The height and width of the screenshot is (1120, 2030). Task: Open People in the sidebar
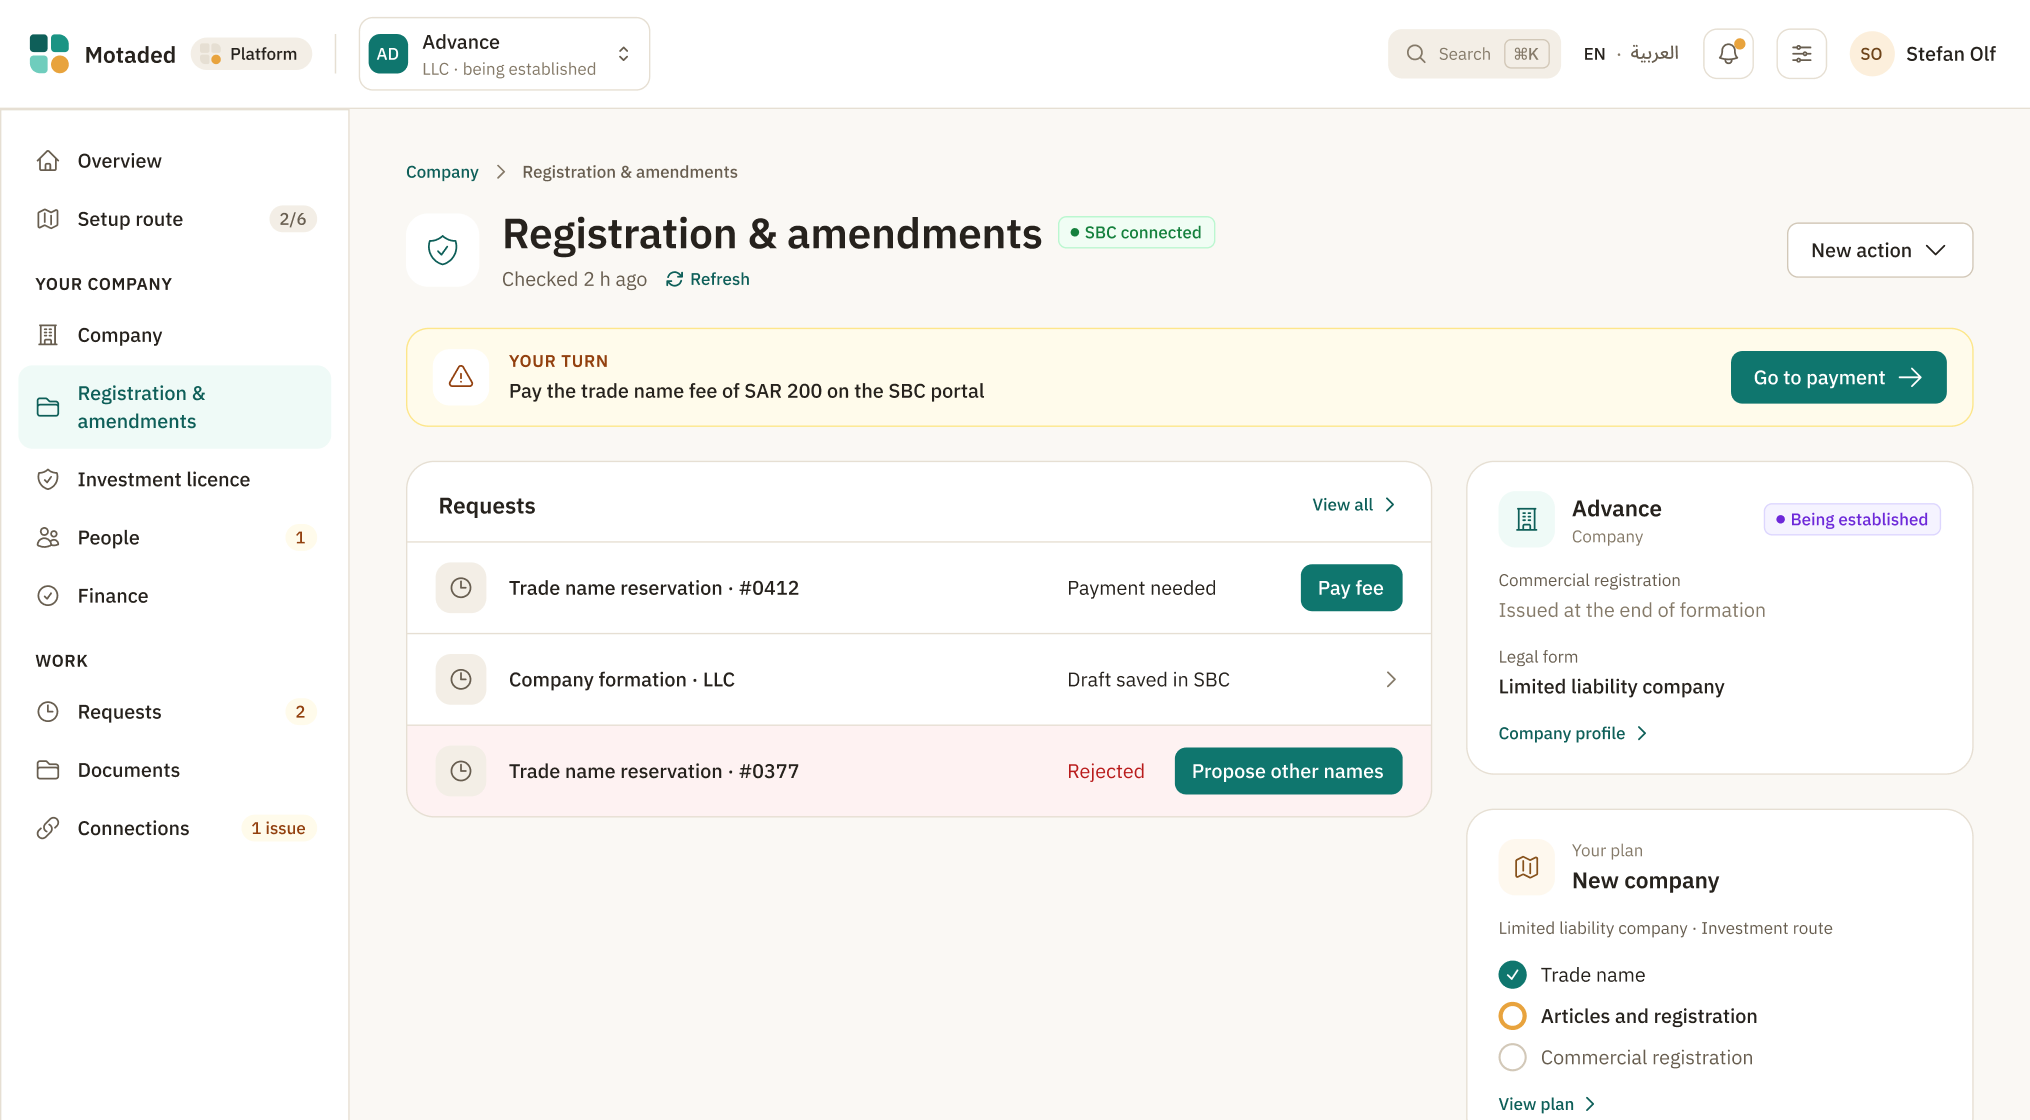pyautogui.click(x=175, y=538)
